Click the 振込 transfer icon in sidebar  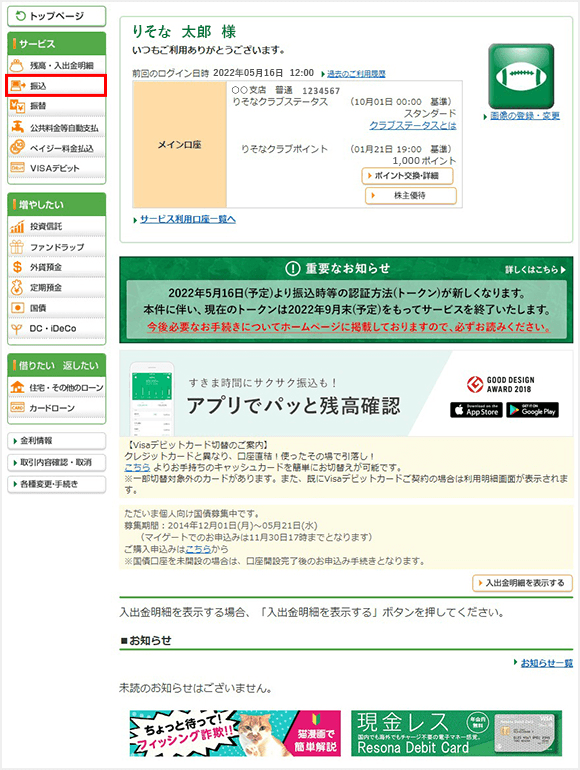coord(18,86)
